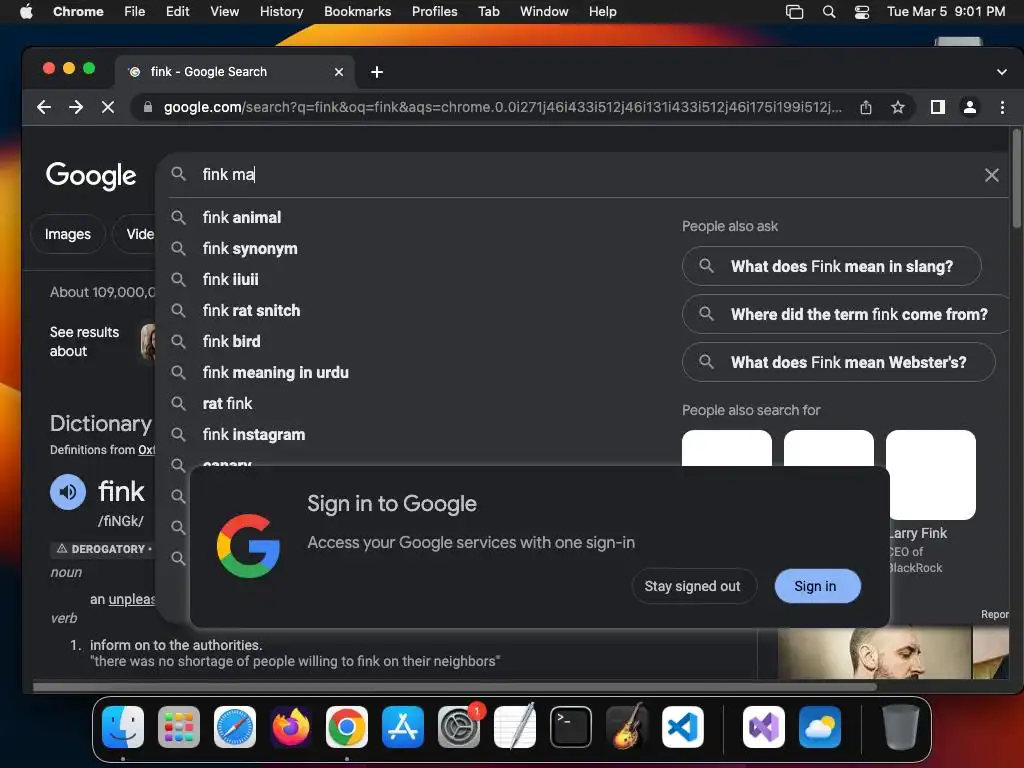Open the Bookmarks menu
Viewport: 1024px width, 768px height.
[357, 12]
